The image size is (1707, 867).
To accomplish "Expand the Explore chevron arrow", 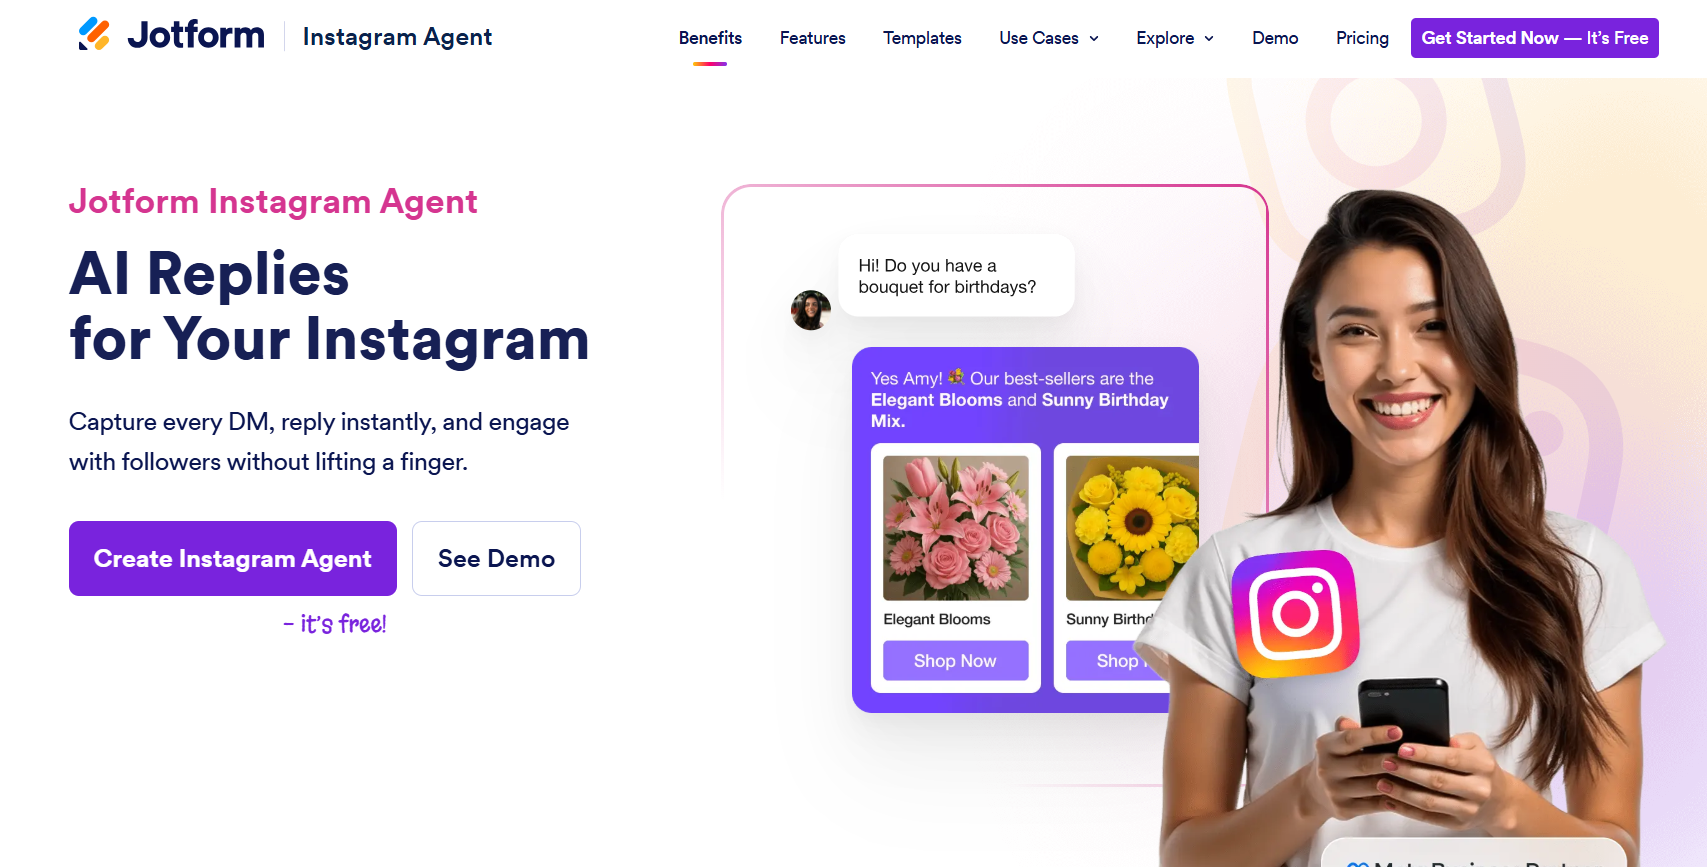I will tap(1209, 38).
